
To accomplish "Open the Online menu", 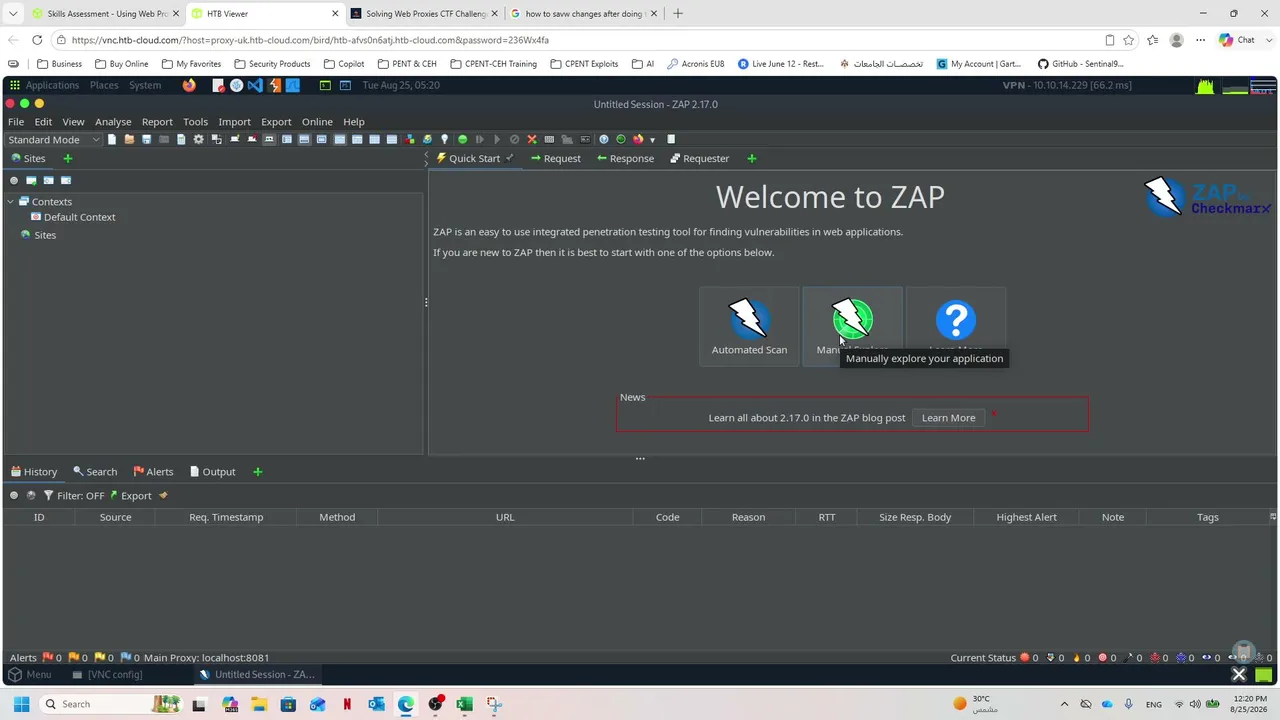I will [x=317, y=122].
